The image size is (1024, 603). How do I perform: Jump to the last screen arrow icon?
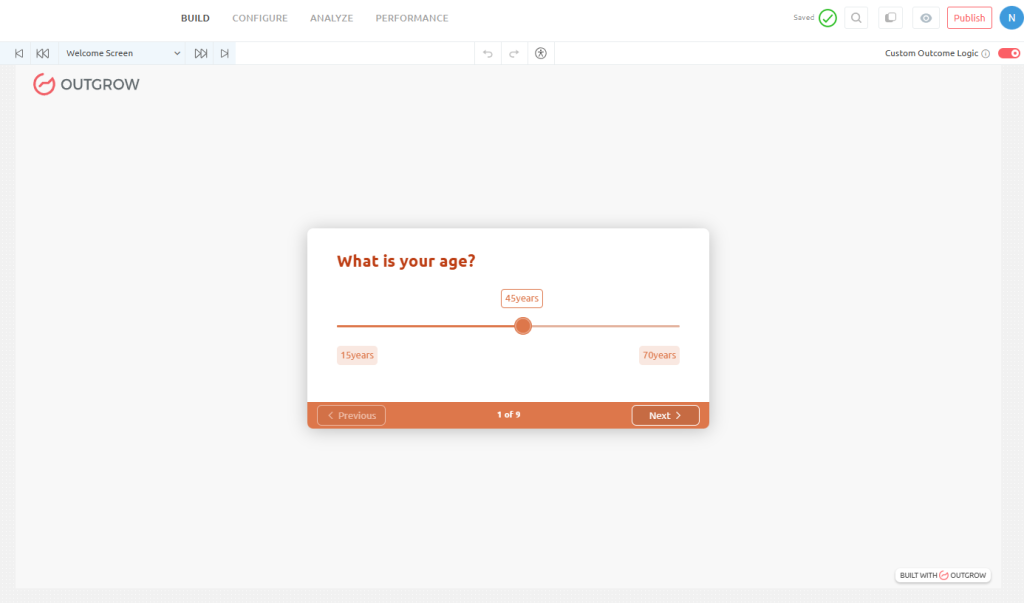(x=224, y=53)
